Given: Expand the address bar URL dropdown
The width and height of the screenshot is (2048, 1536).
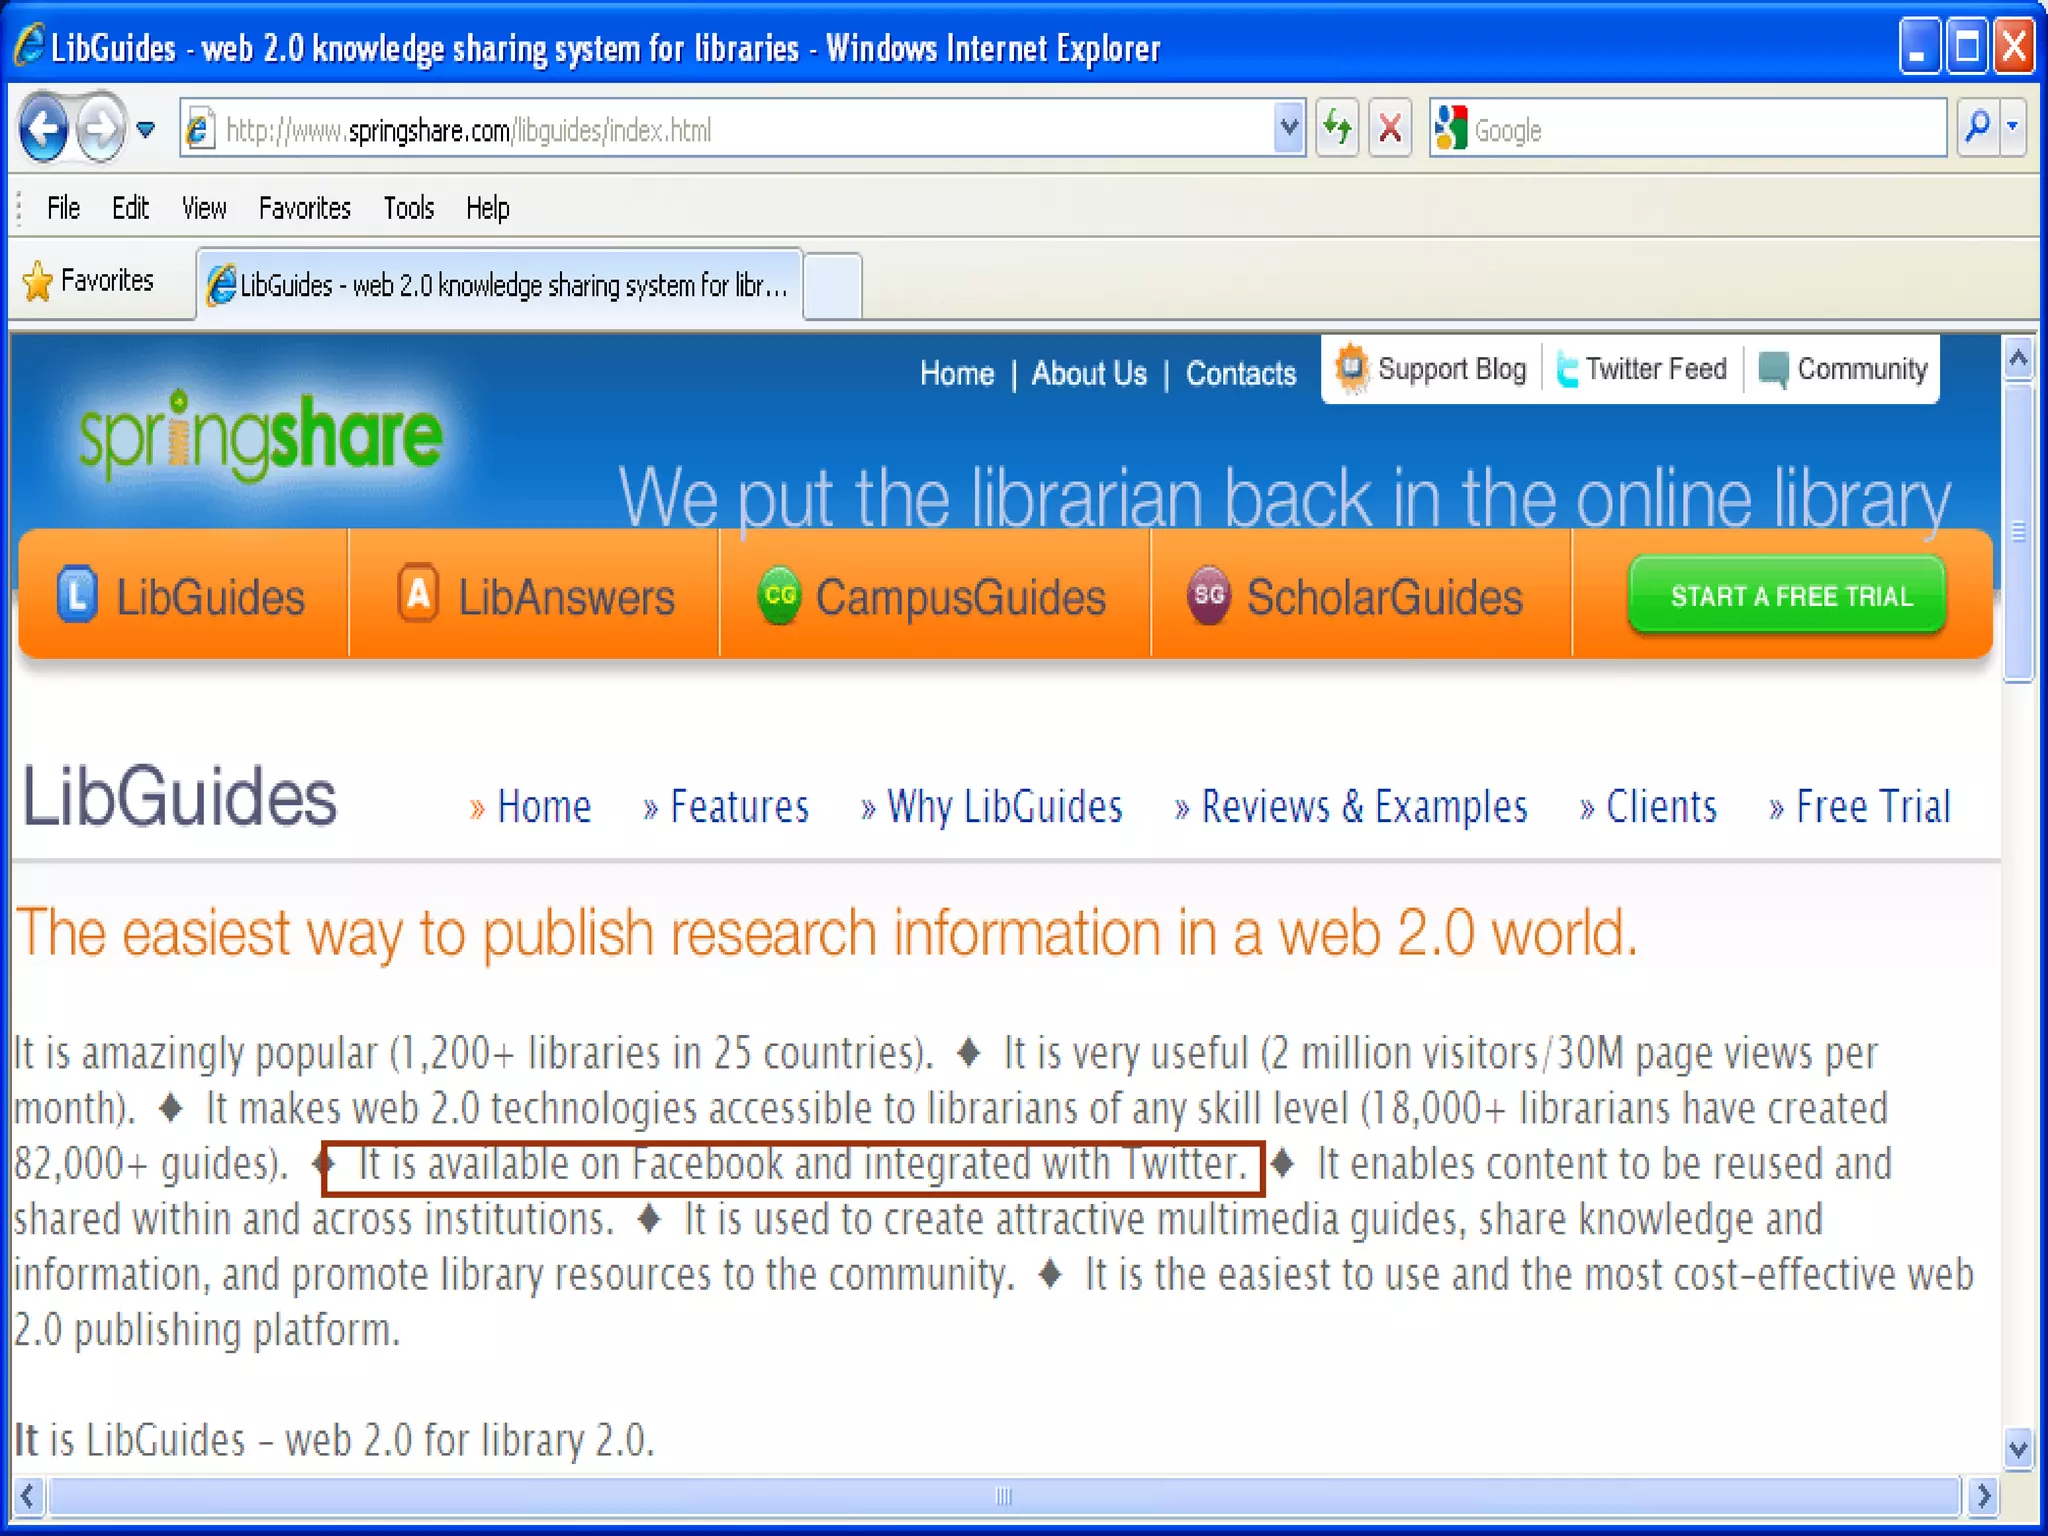Looking at the screenshot, I should tap(1289, 129).
